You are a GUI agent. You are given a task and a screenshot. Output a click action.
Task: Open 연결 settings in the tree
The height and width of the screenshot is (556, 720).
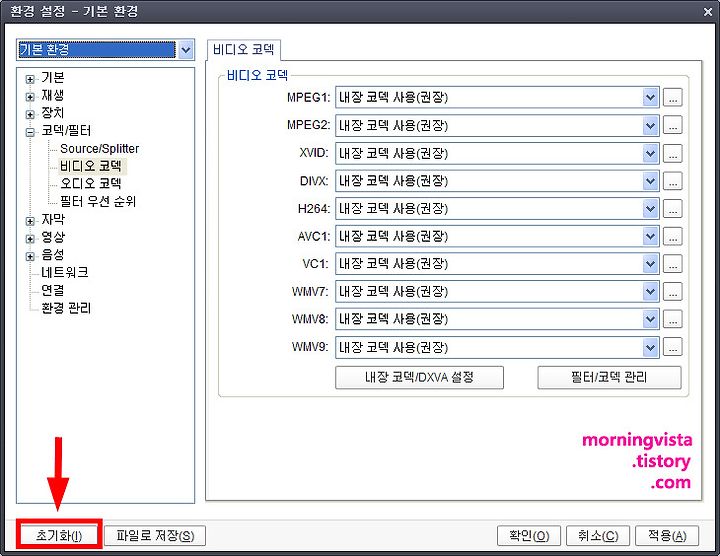click(x=53, y=290)
